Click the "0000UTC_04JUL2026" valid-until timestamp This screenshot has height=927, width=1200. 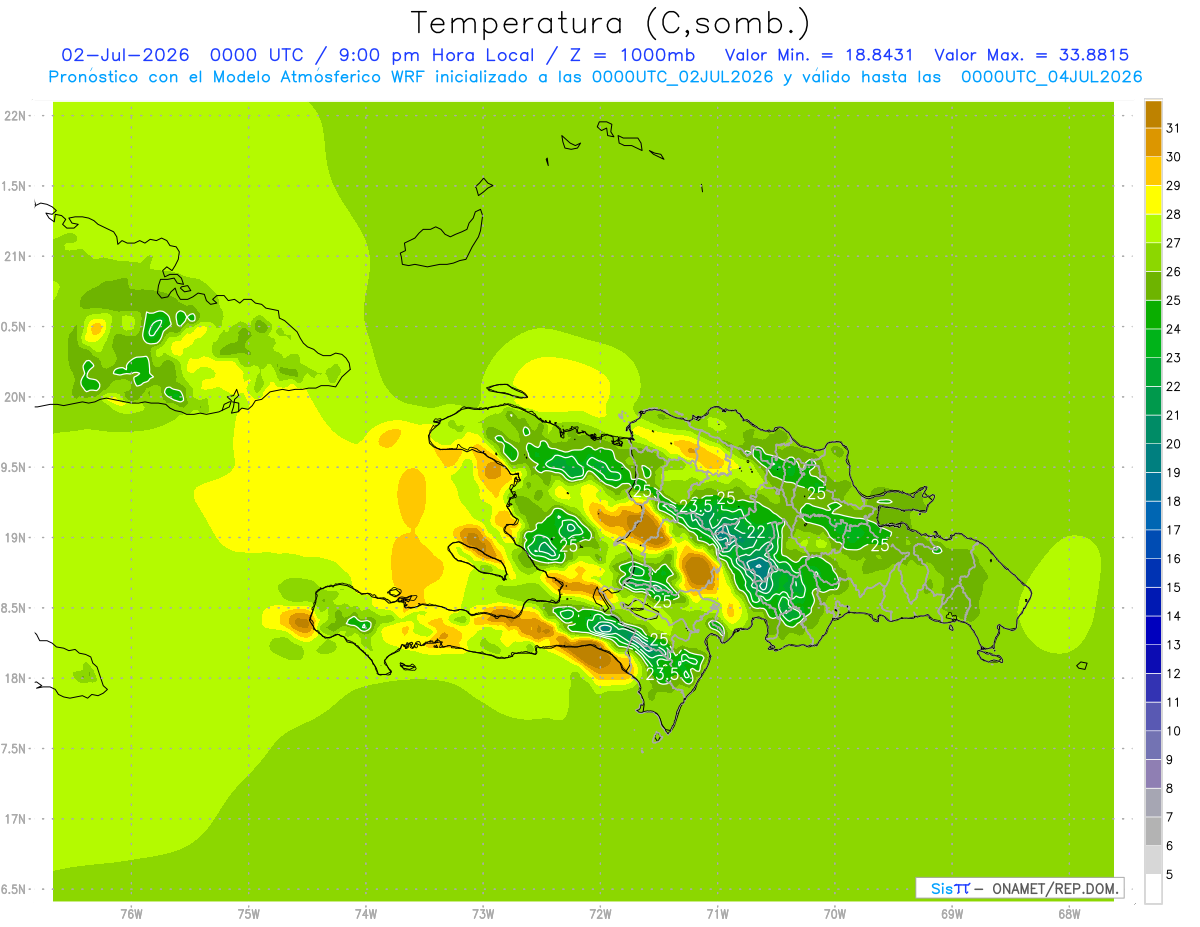1051,77
